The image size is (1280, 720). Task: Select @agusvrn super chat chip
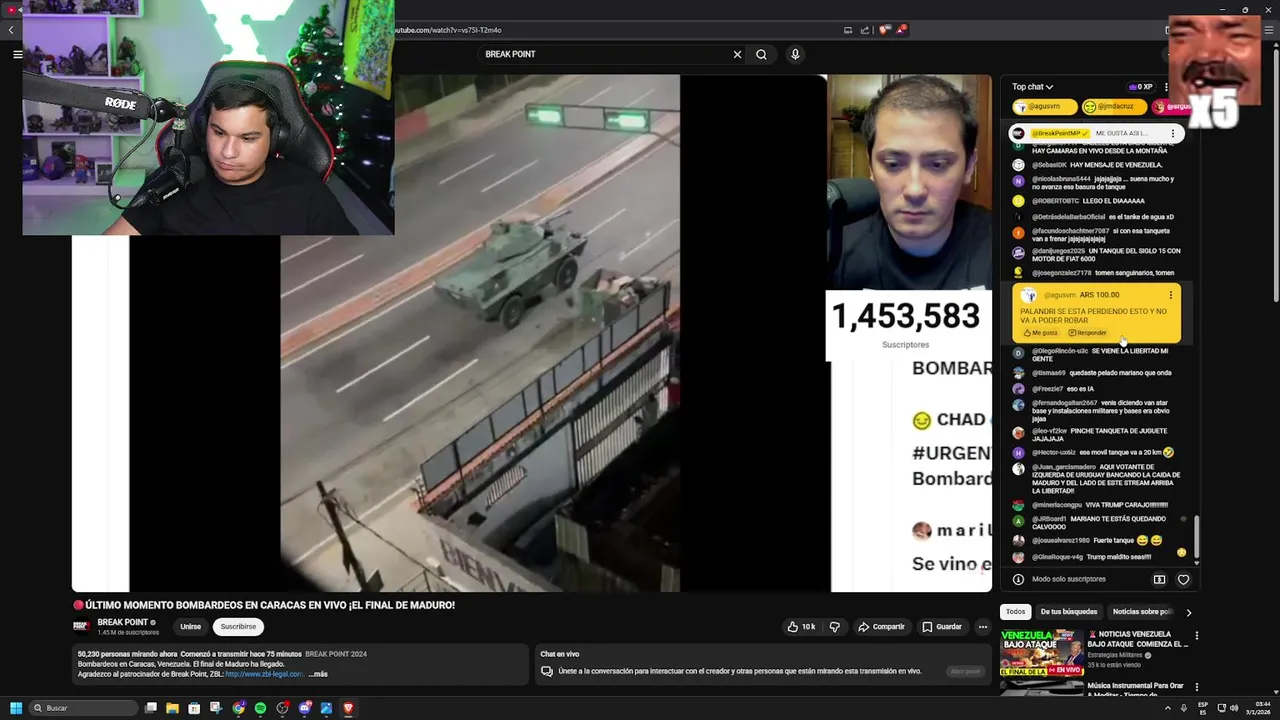(x=1044, y=106)
